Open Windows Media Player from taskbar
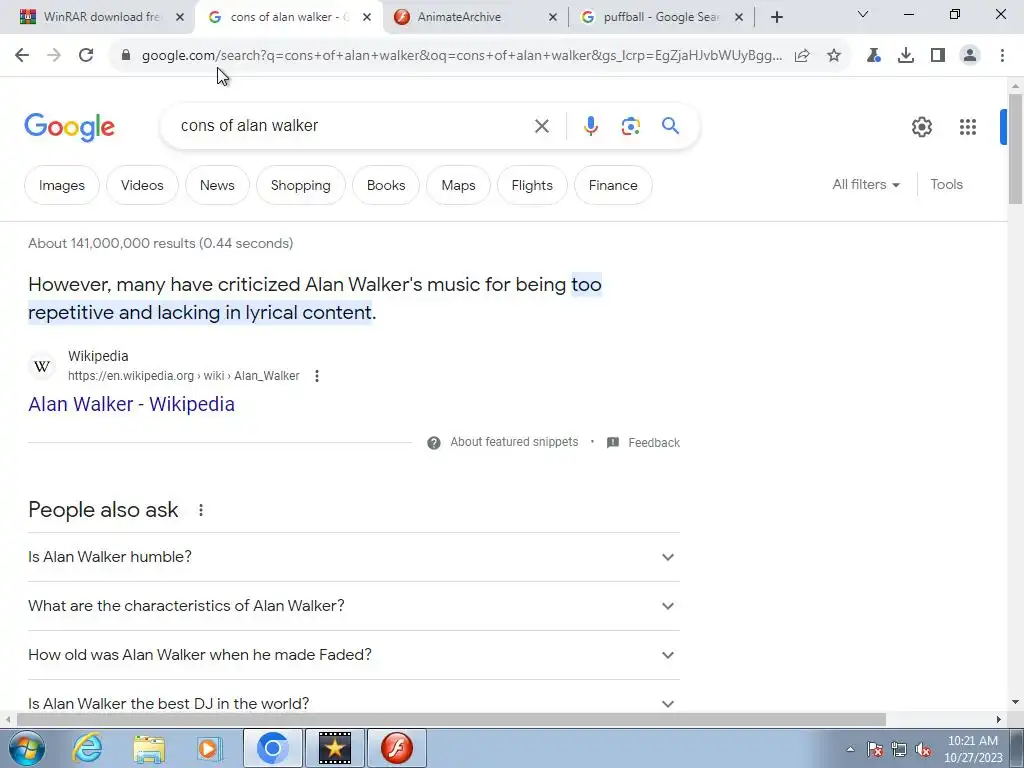This screenshot has height=768, width=1024. [x=210, y=748]
